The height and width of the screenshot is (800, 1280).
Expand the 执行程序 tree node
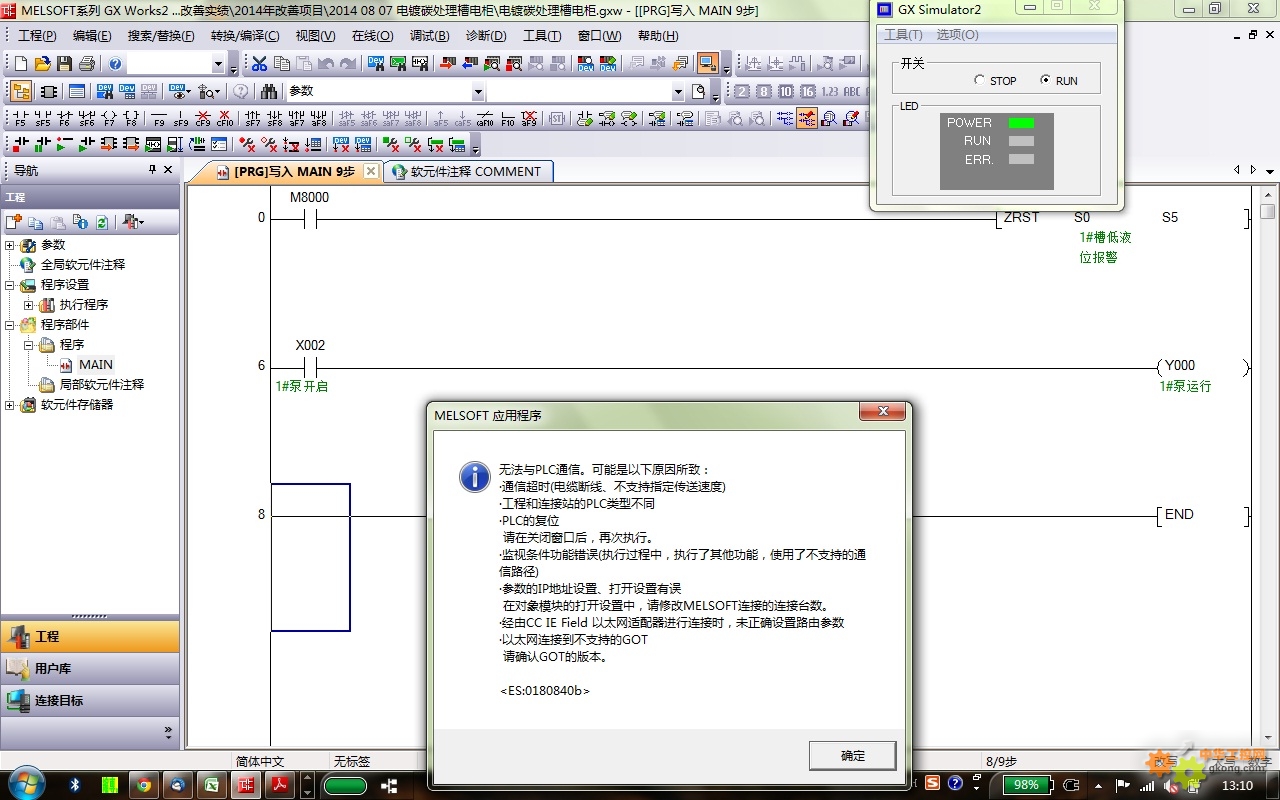(x=28, y=305)
